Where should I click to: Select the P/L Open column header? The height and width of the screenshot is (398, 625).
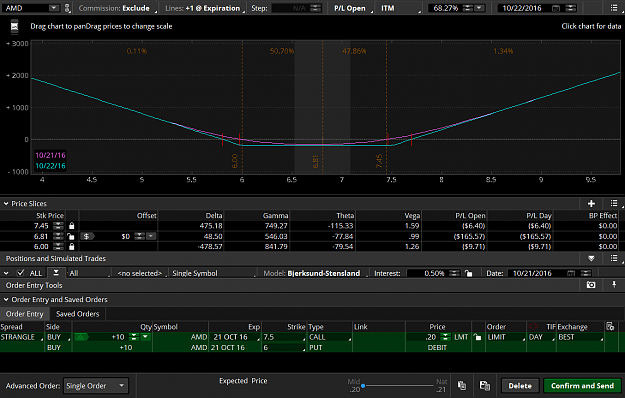pos(470,216)
